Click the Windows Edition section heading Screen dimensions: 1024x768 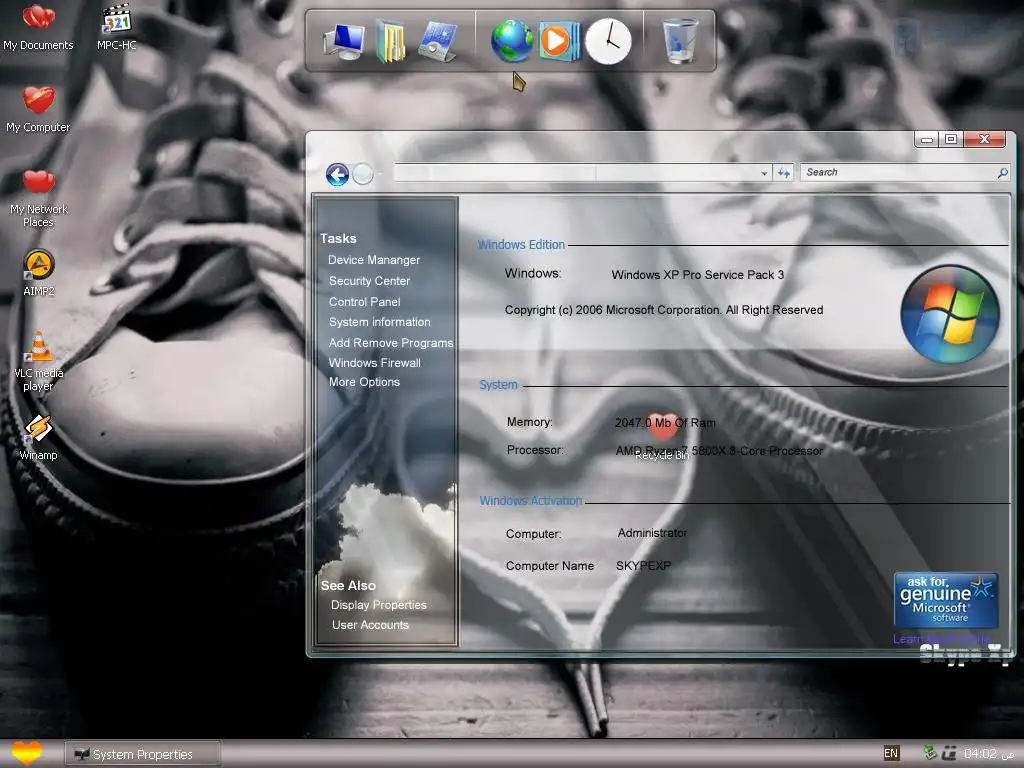tap(521, 245)
